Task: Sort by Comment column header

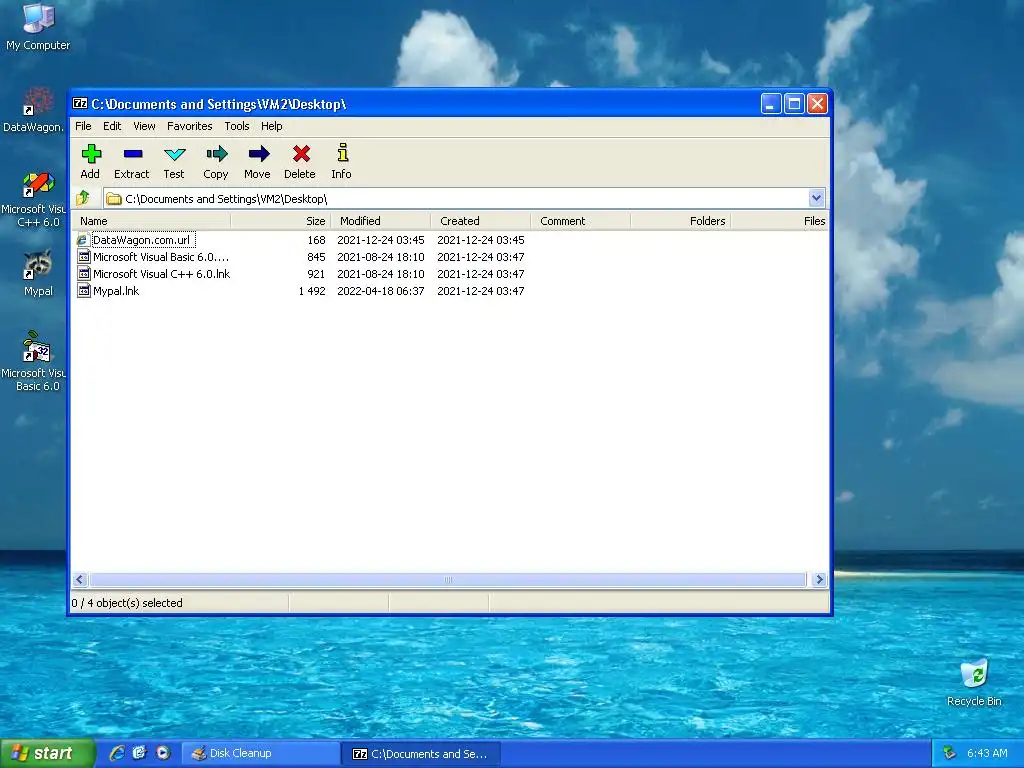Action: [581, 221]
